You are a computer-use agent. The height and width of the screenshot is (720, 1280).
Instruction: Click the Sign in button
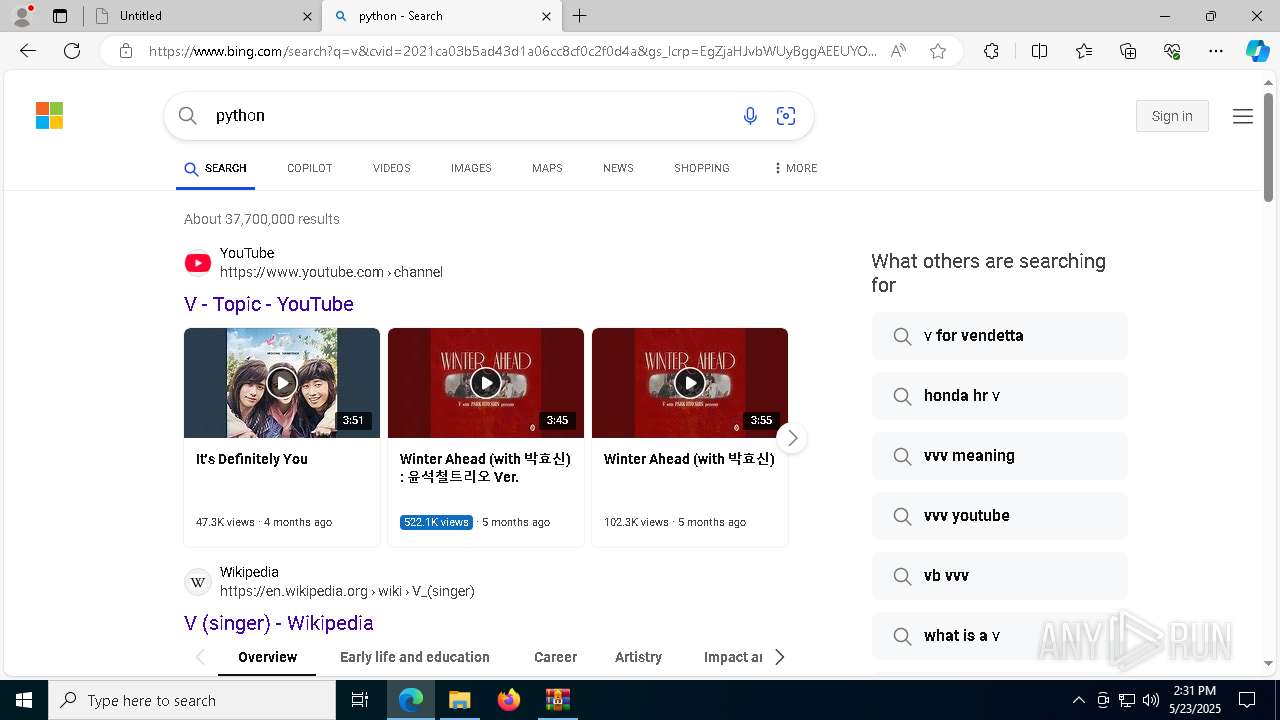(1172, 116)
